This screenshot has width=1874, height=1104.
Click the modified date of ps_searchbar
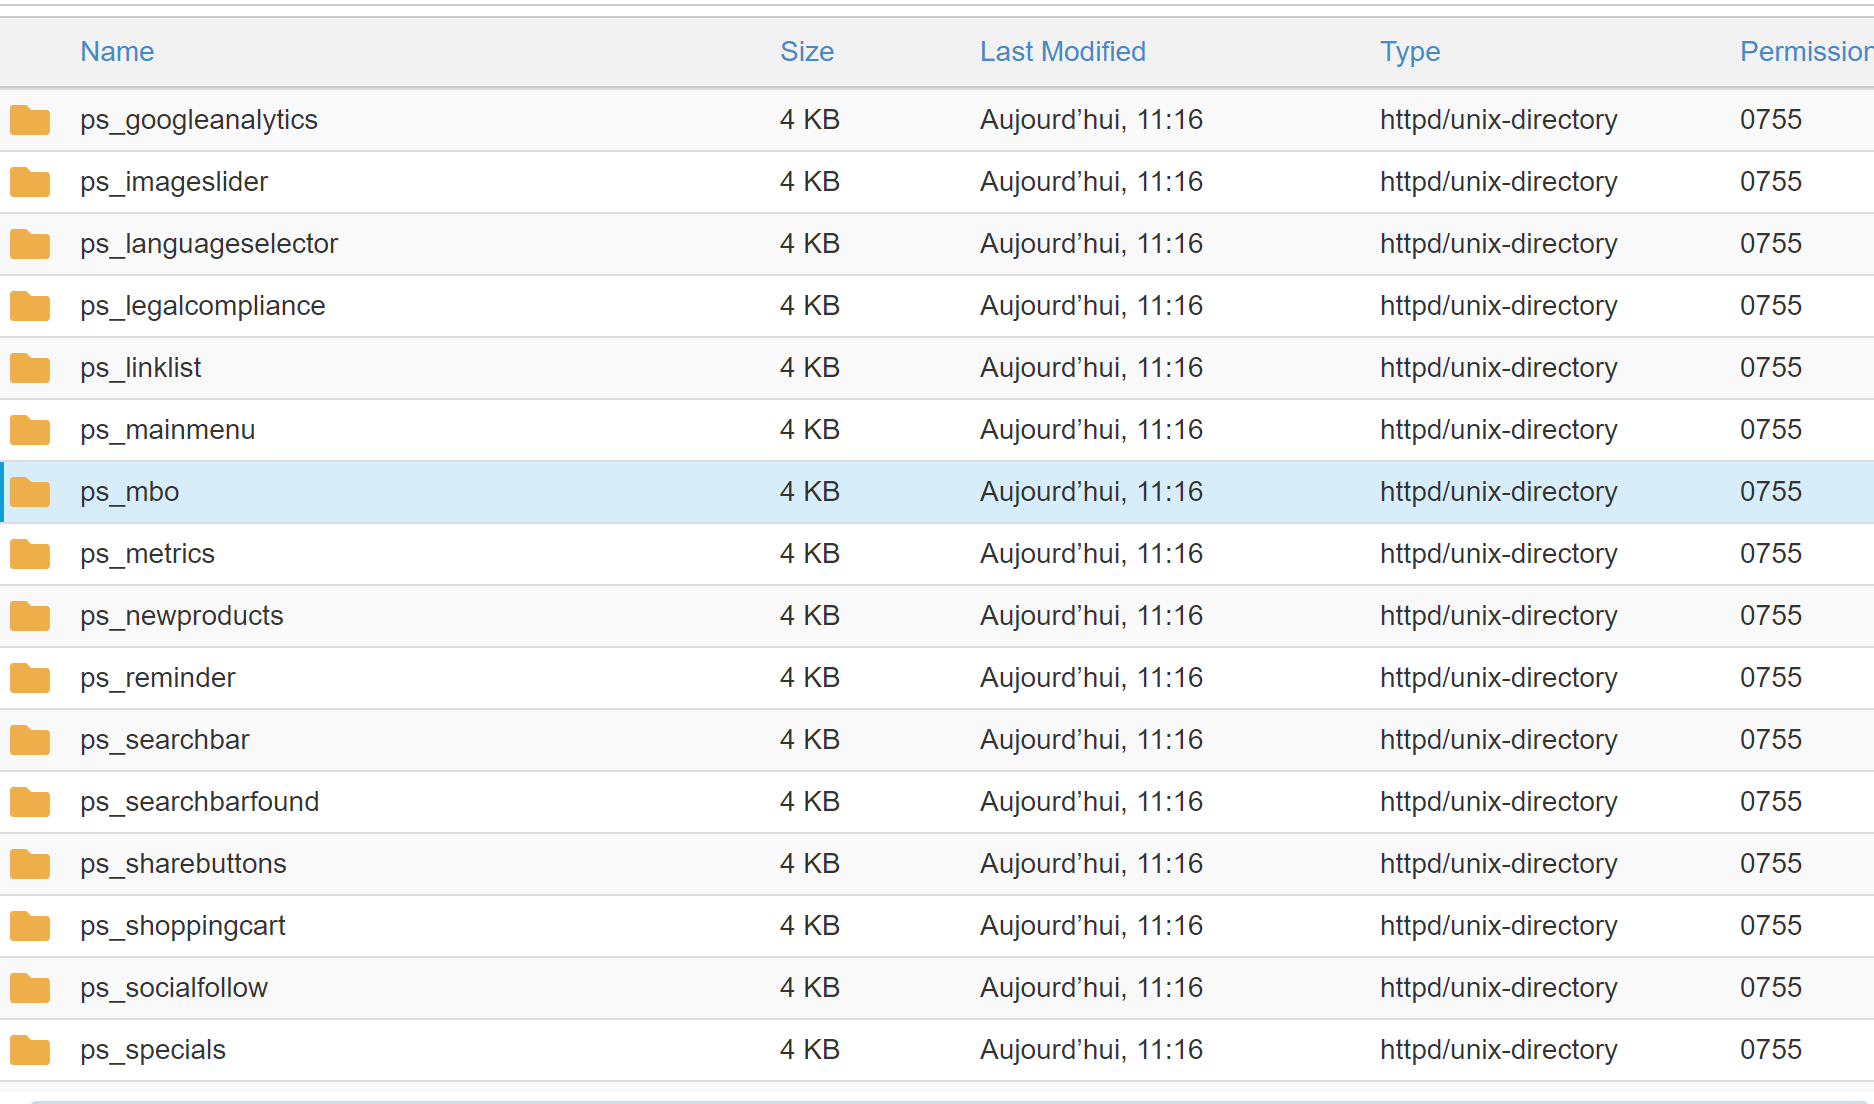(x=1092, y=740)
